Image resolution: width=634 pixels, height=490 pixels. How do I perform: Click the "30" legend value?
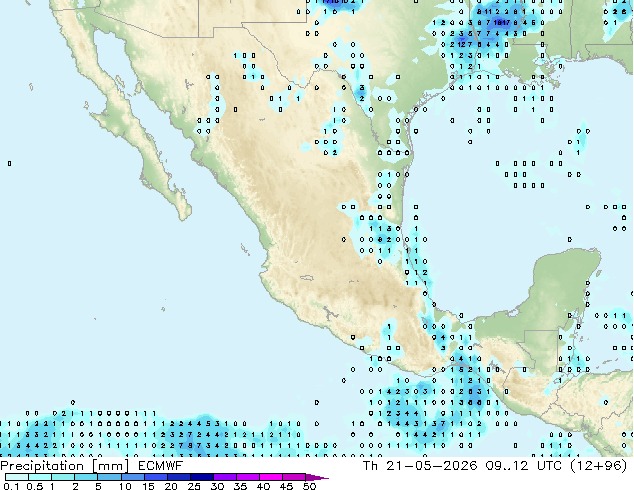pos(217,486)
